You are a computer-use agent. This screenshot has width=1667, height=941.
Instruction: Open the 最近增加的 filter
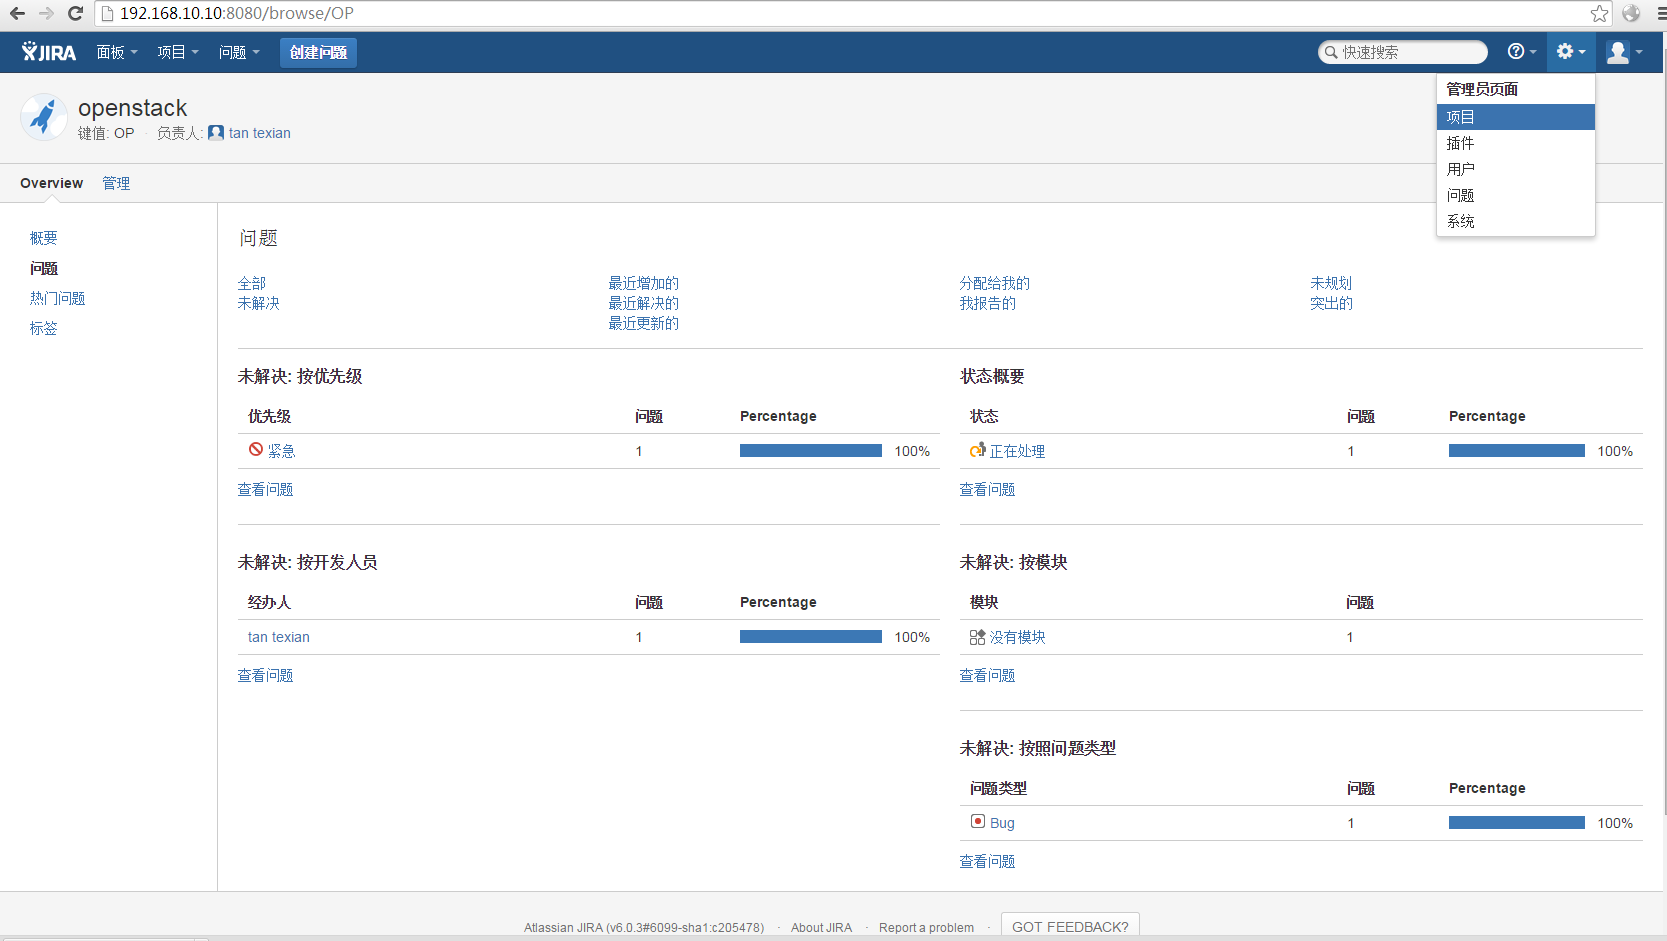[x=644, y=283]
